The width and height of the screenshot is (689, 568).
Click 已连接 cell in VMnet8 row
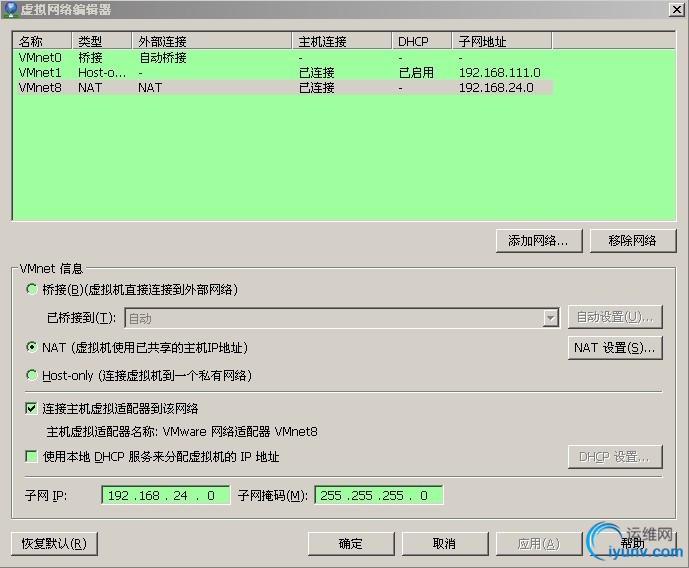click(x=317, y=87)
